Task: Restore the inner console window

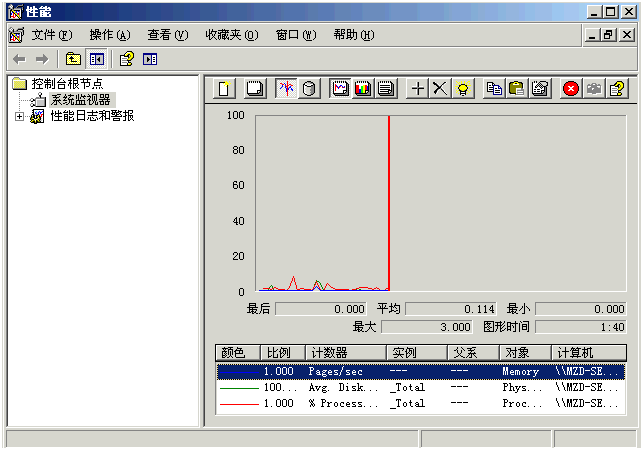Action: point(609,35)
